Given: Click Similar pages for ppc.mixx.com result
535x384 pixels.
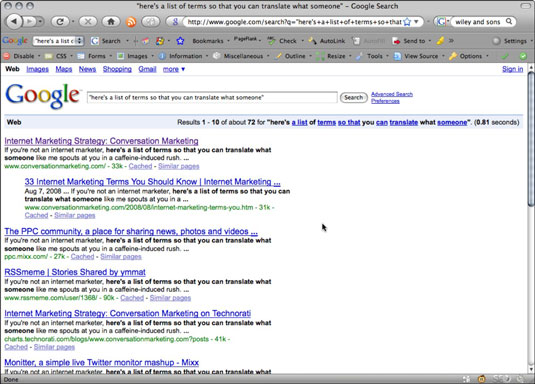Looking at the screenshot, I should click(x=121, y=257).
